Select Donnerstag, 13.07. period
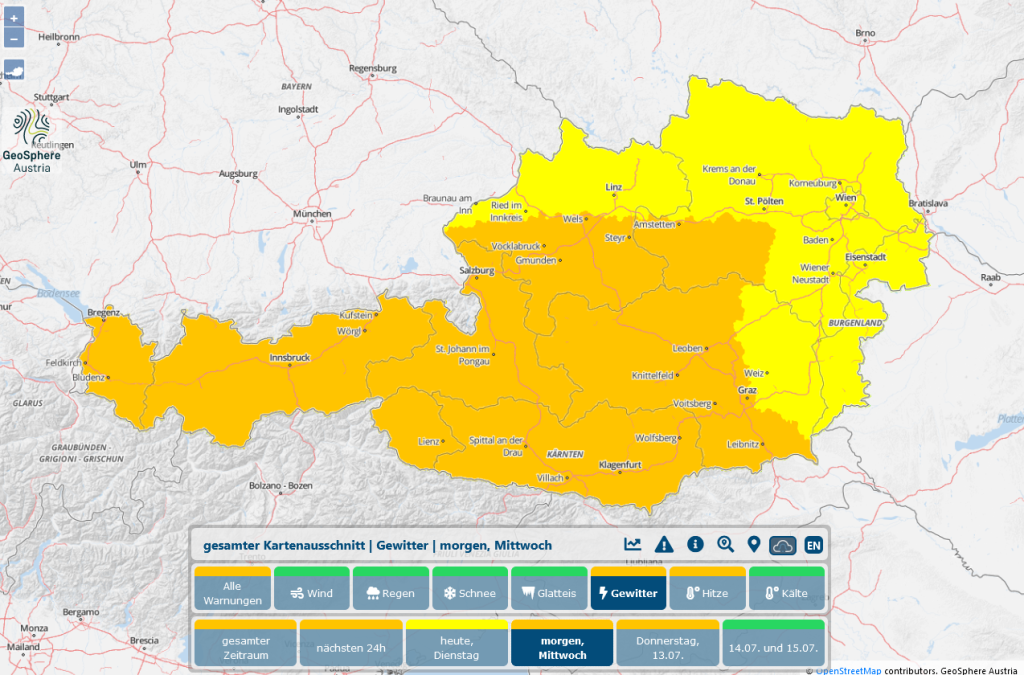 coord(666,646)
